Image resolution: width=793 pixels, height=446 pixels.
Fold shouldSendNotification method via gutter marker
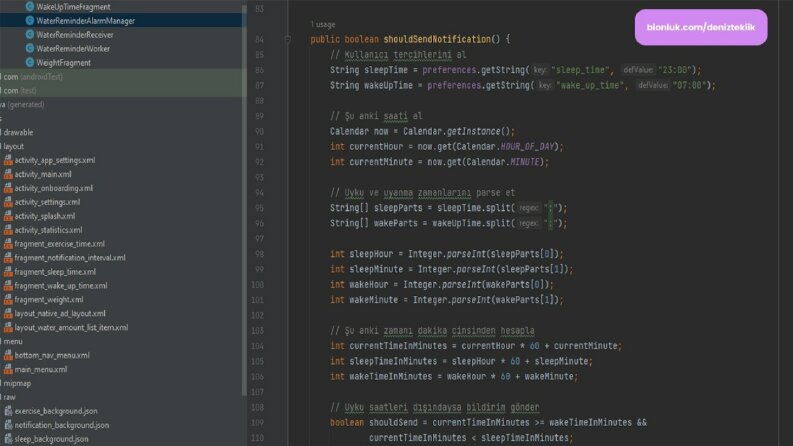[x=287, y=39]
